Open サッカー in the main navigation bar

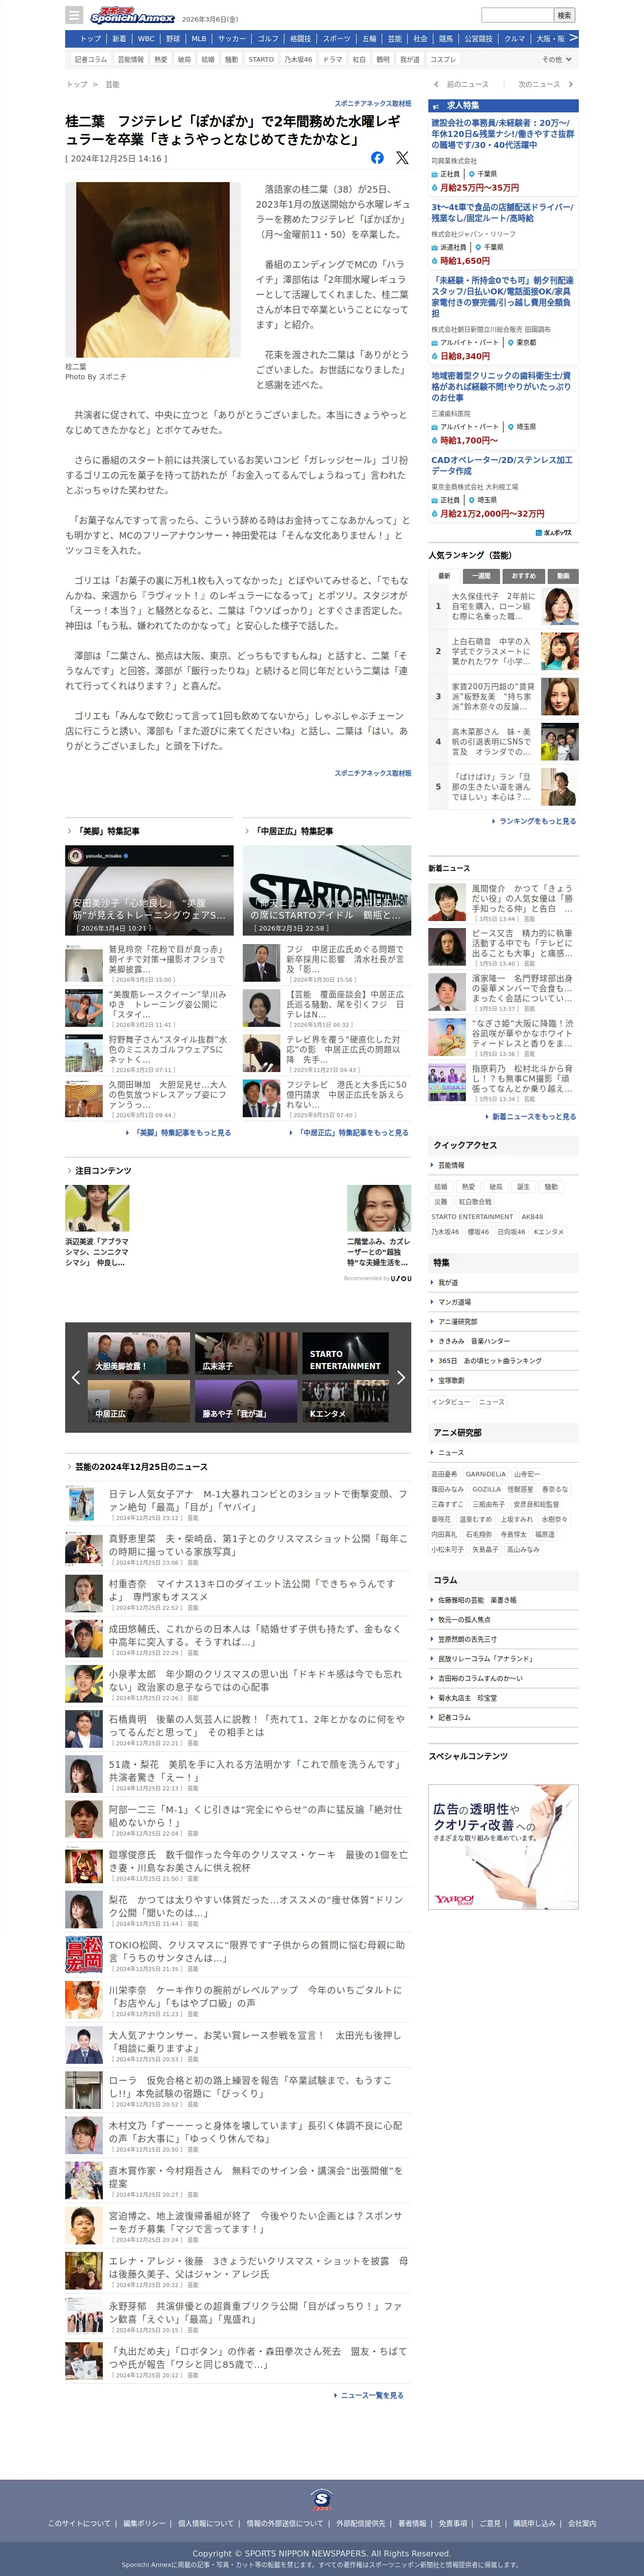[x=232, y=39]
